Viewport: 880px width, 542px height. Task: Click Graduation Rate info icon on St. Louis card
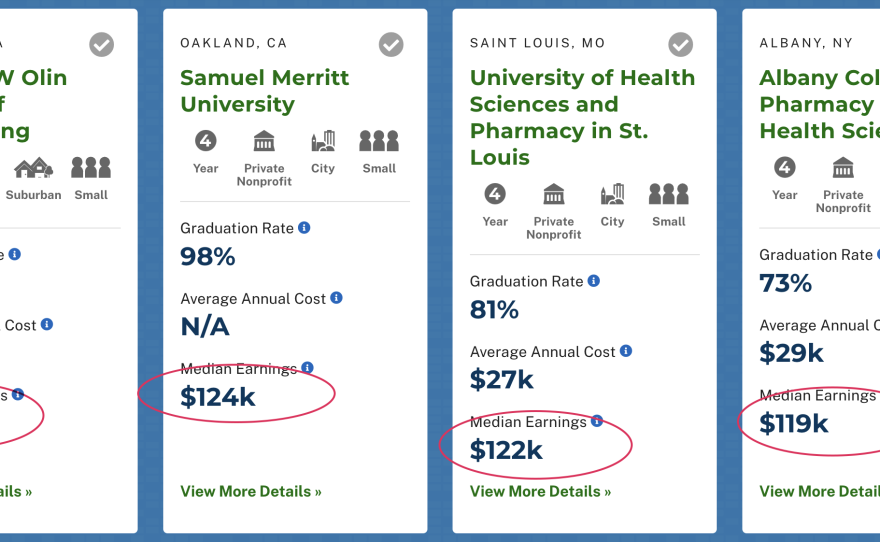[x=593, y=281]
